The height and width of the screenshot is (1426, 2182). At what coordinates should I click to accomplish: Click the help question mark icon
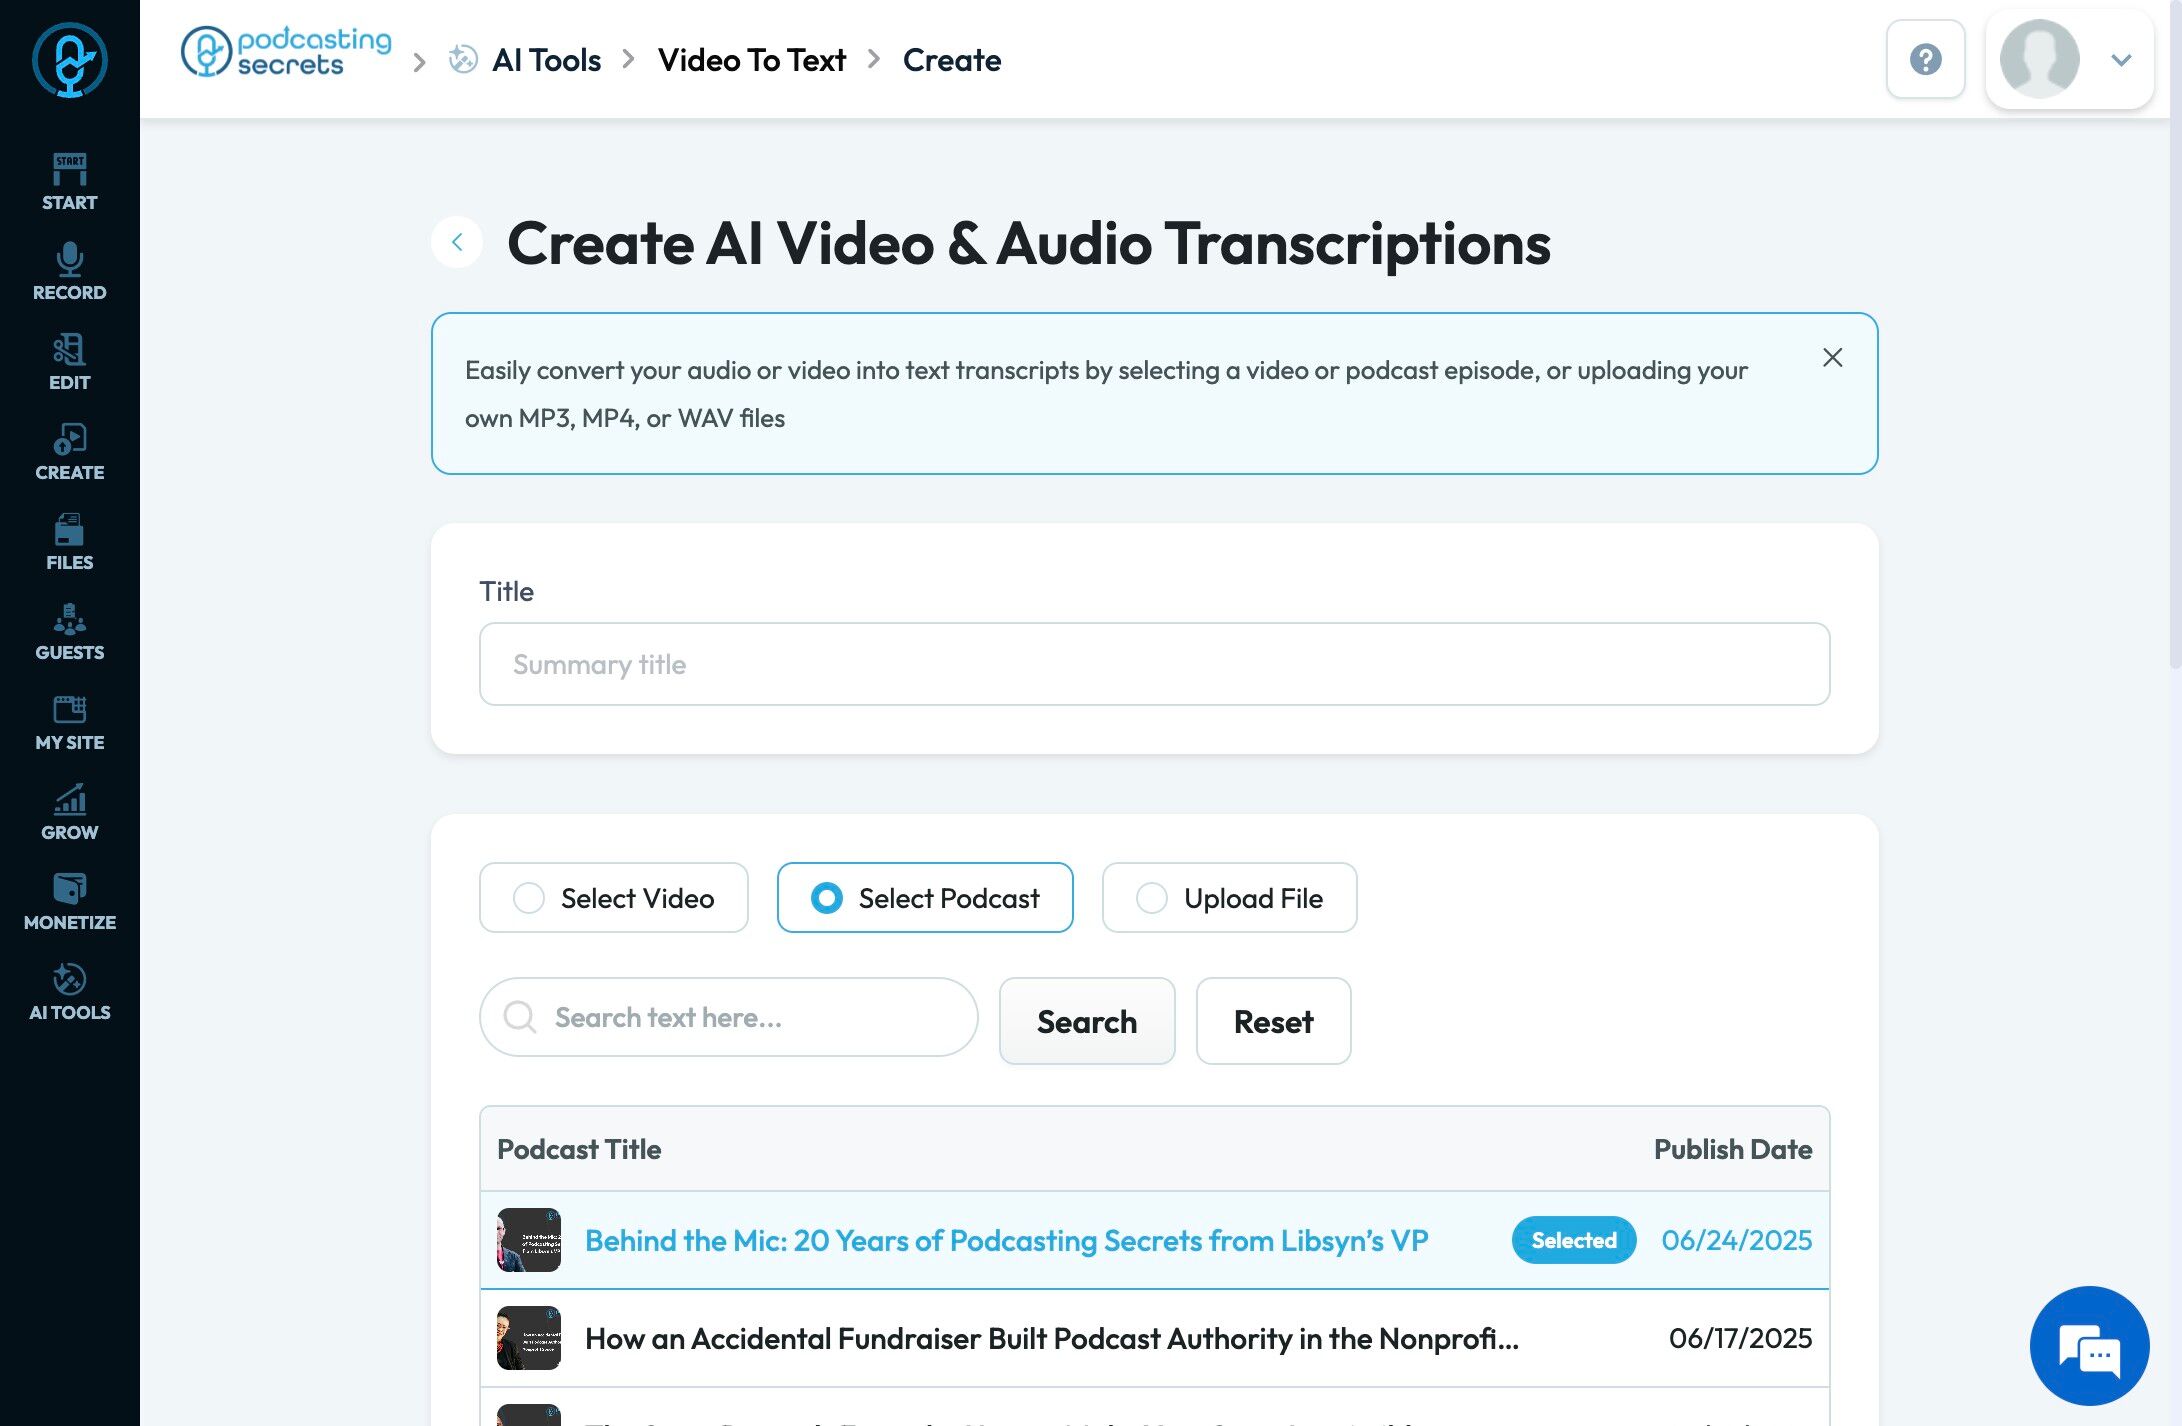point(1925,59)
